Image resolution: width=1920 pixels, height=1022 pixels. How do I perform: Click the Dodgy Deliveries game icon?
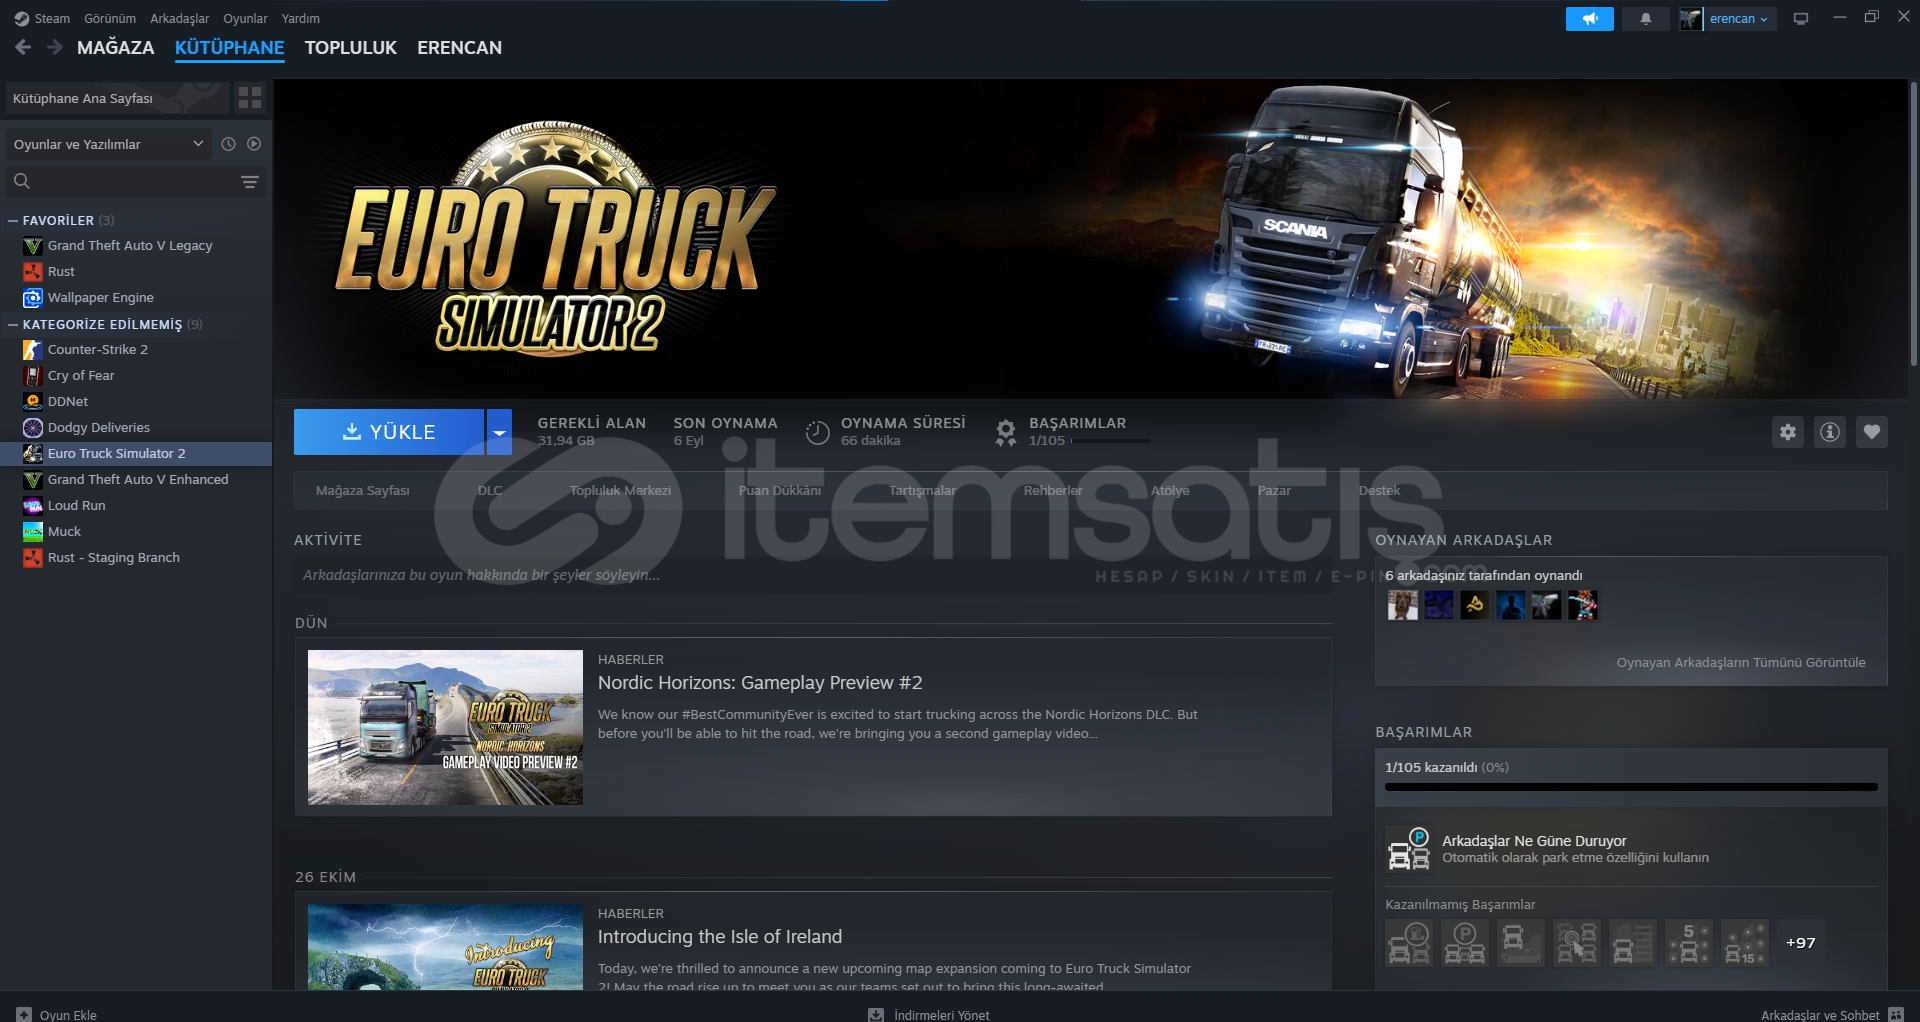(33, 428)
